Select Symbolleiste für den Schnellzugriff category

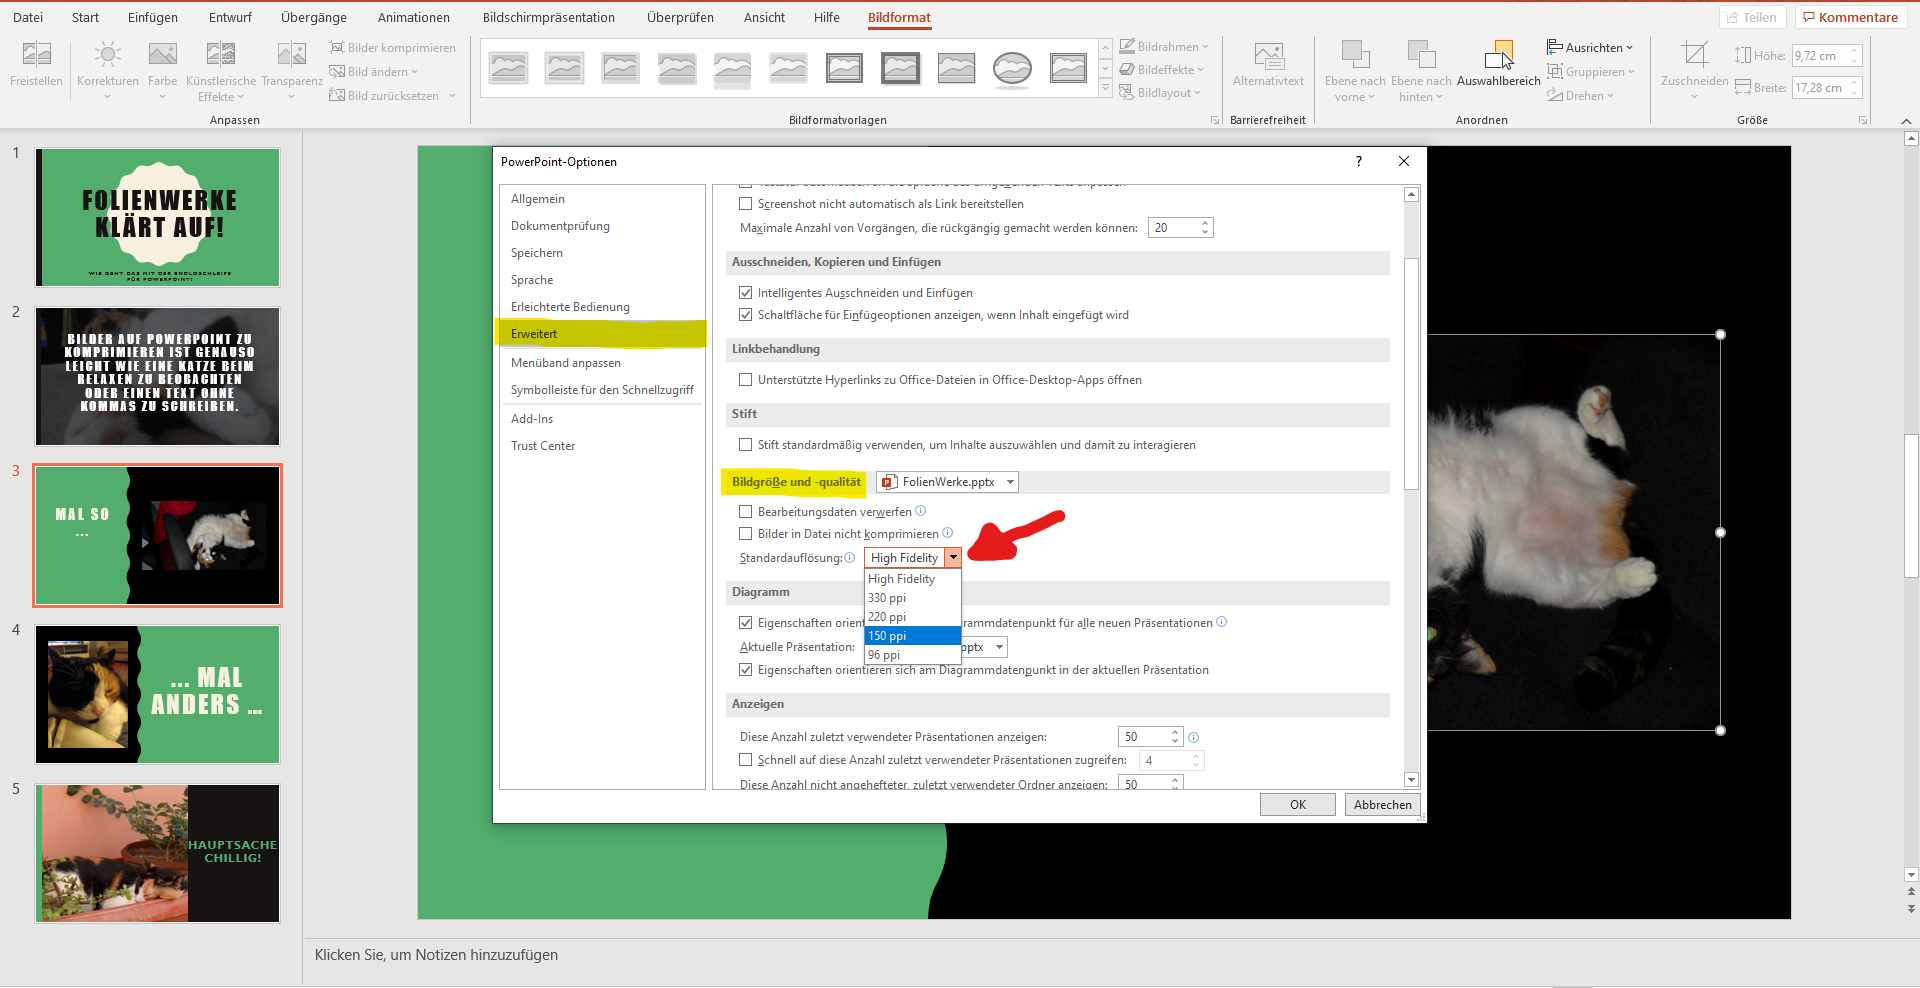pos(602,390)
